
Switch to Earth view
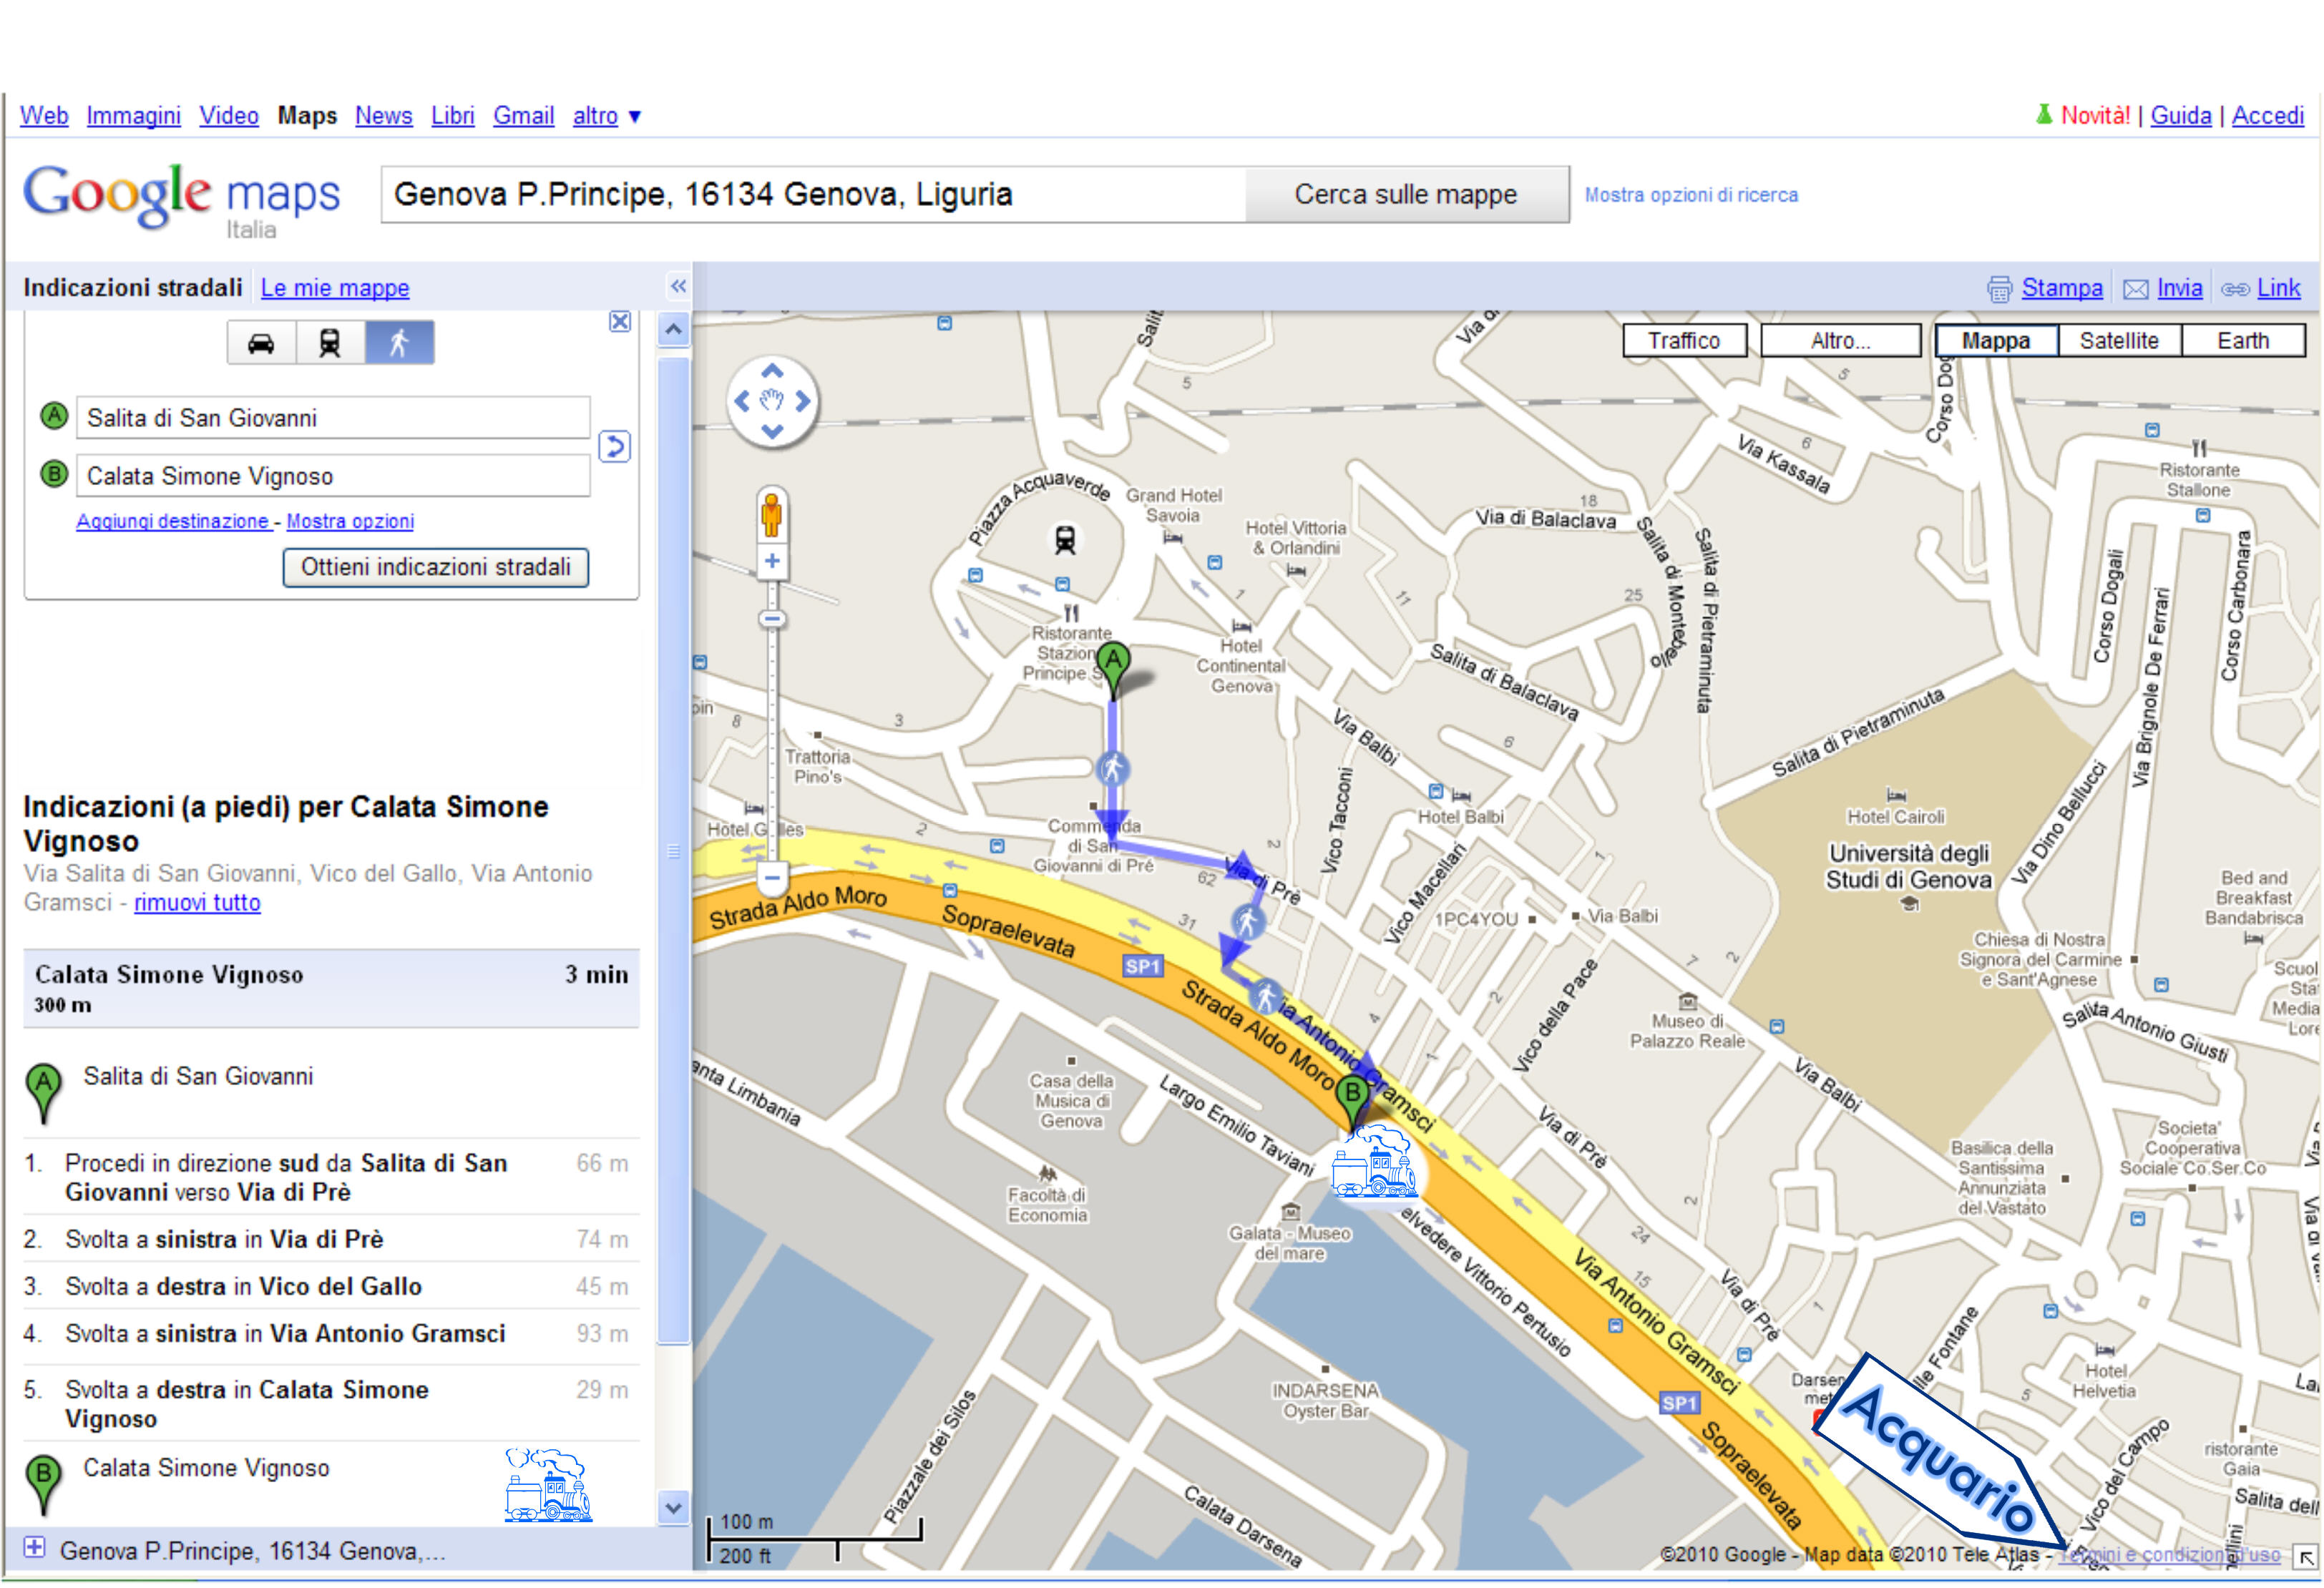click(2243, 340)
